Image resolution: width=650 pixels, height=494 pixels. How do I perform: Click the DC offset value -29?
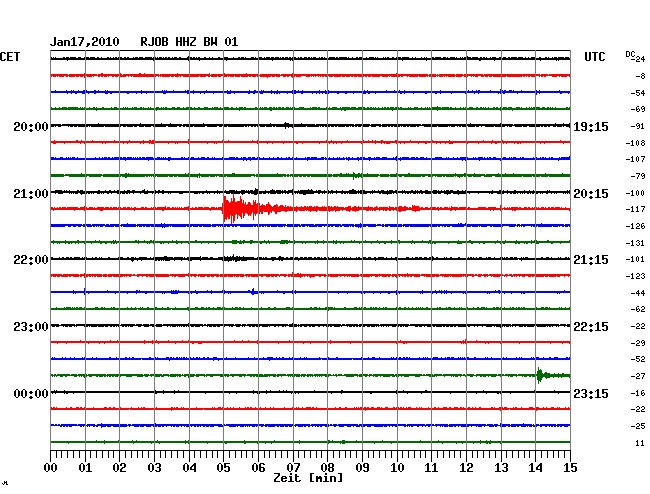click(638, 343)
